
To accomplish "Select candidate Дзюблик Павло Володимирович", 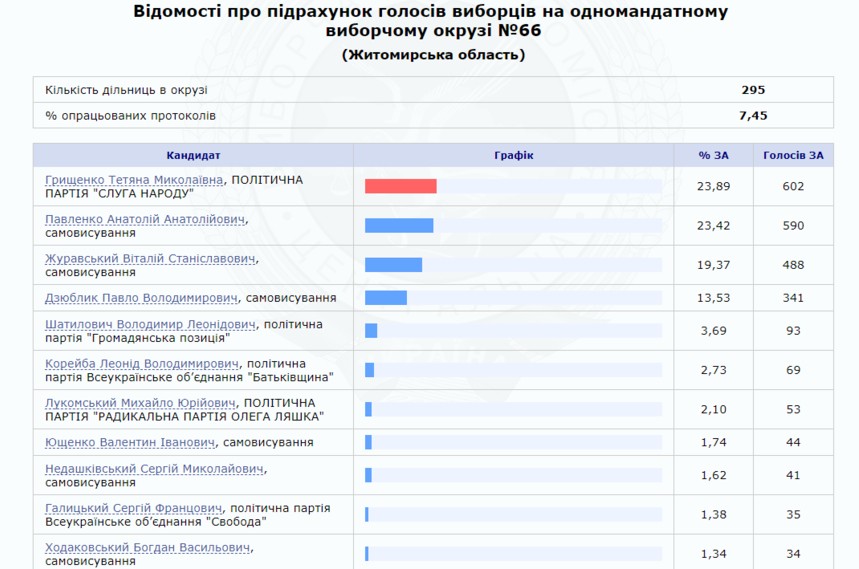I will pos(142,298).
